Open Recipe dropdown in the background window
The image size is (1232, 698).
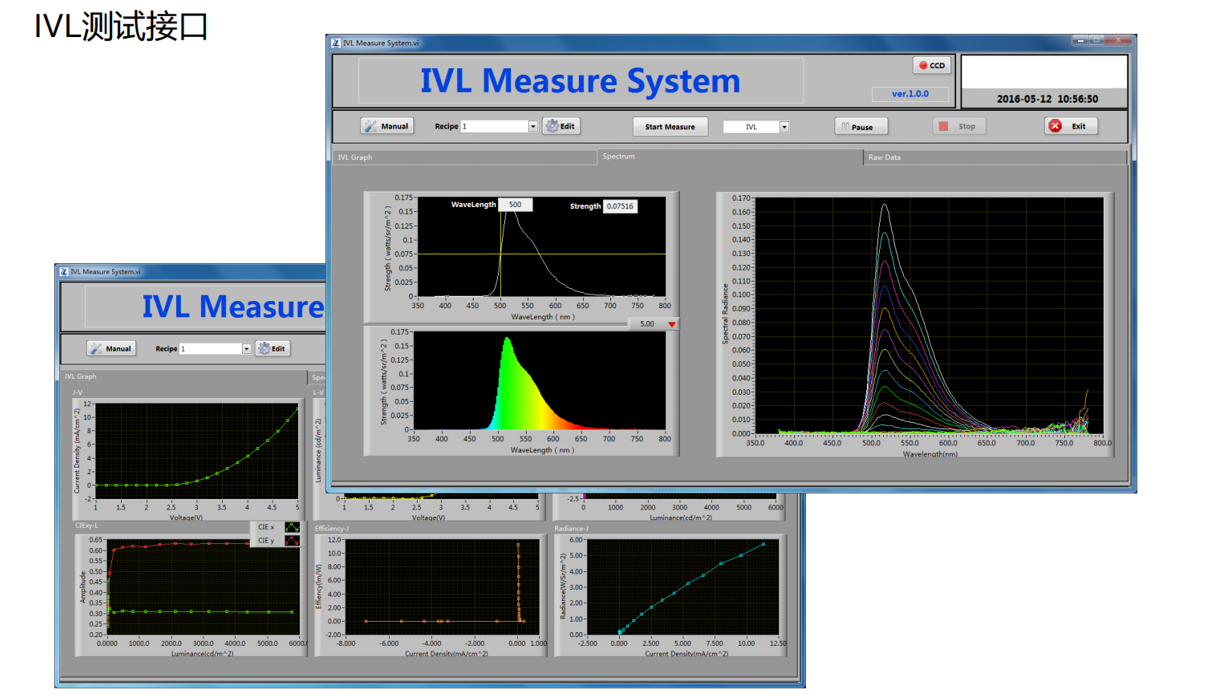(x=246, y=349)
